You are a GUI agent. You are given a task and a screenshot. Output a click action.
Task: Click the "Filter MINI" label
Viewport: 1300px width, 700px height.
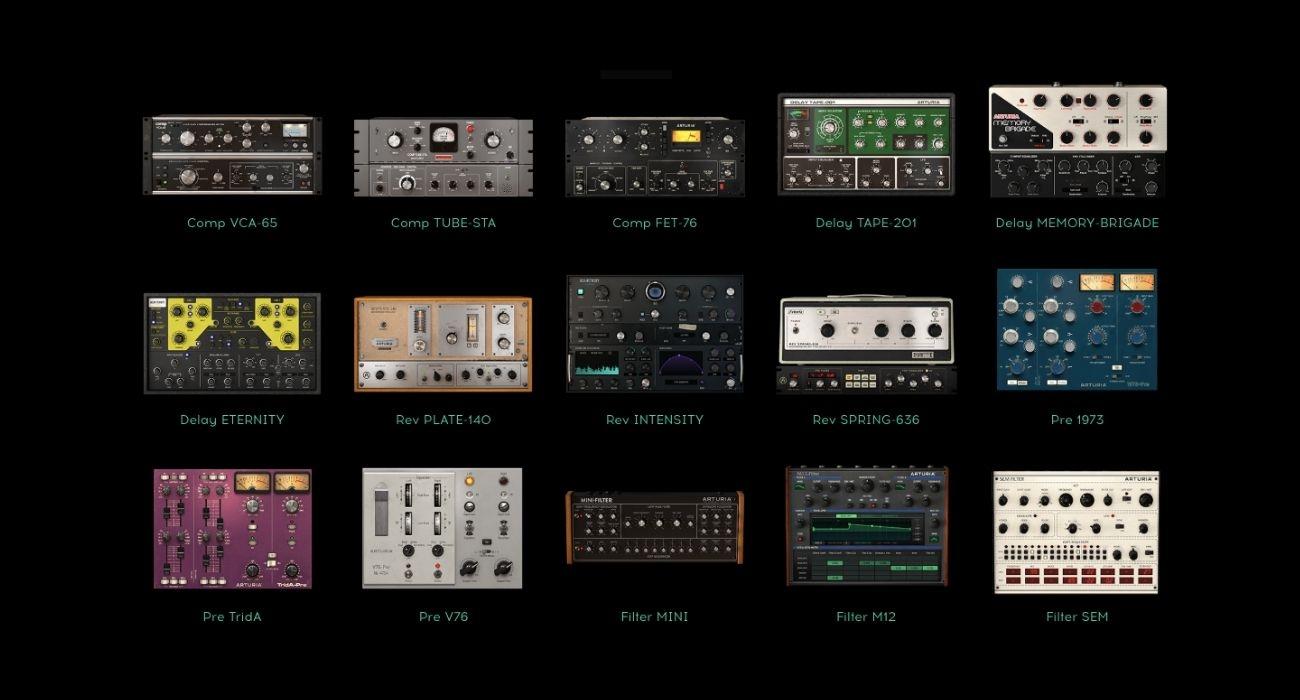tap(655, 617)
